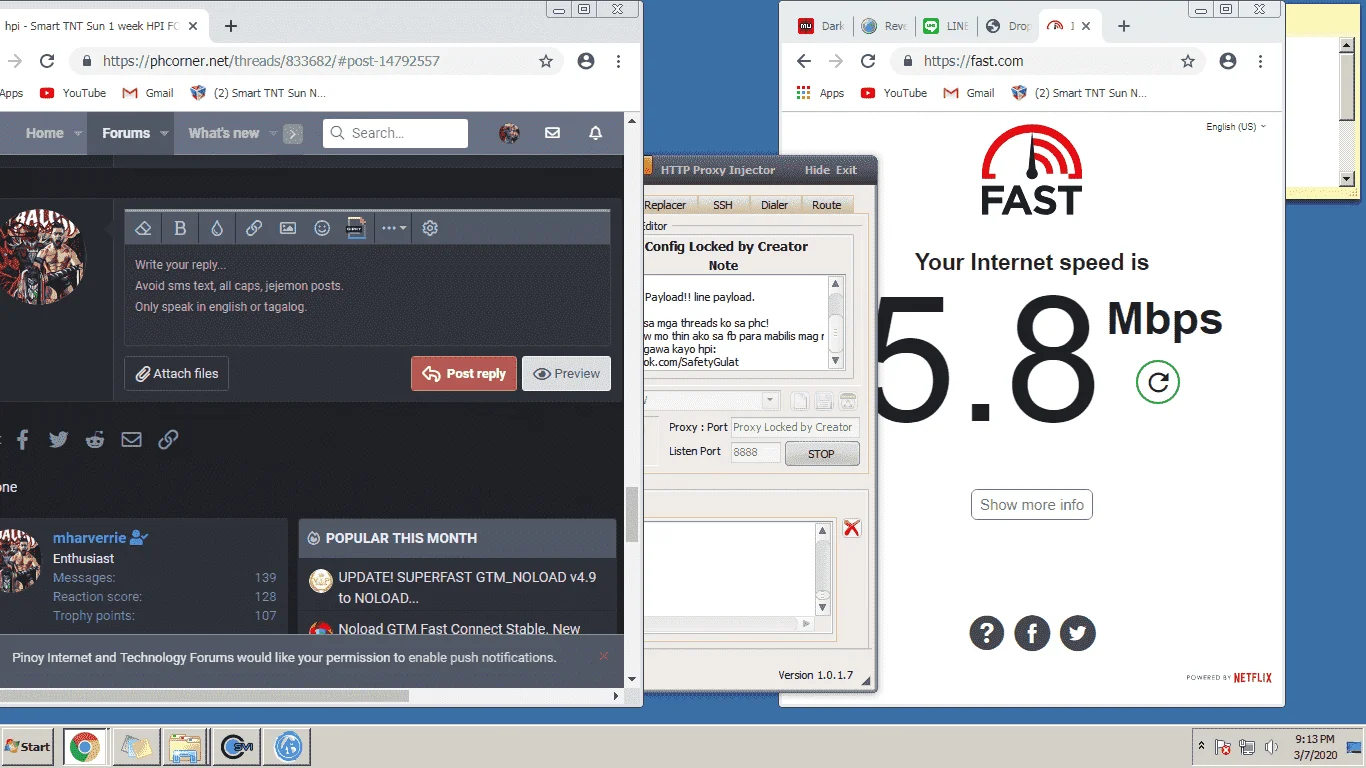Click the forum page vertical scrollbar thumb

coord(632,514)
